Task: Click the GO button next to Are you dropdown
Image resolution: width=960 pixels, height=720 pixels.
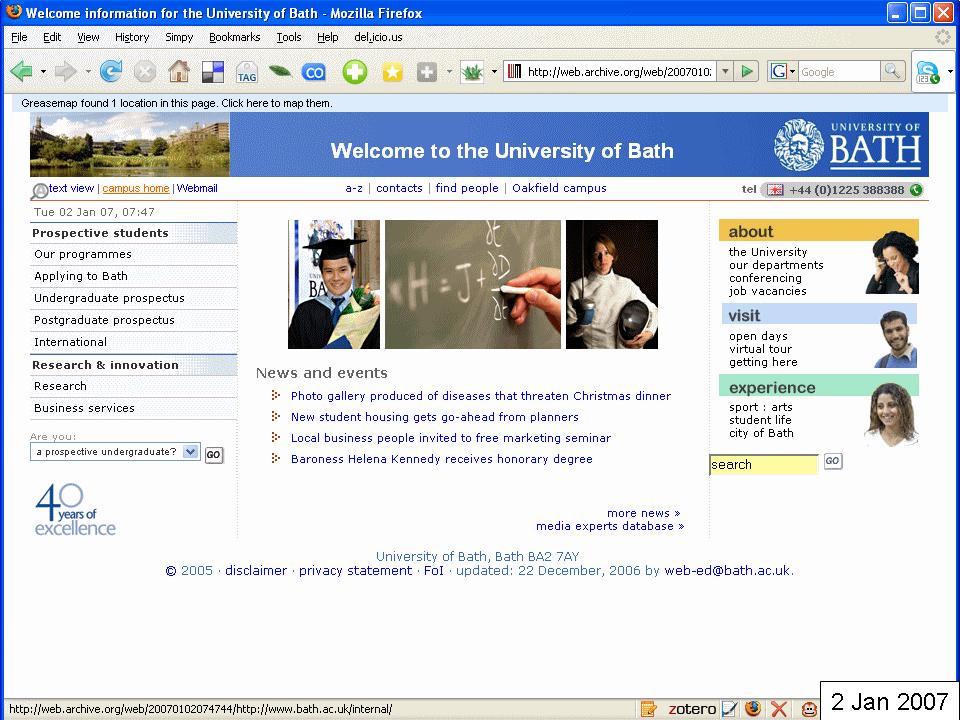Action: (214, 454)
